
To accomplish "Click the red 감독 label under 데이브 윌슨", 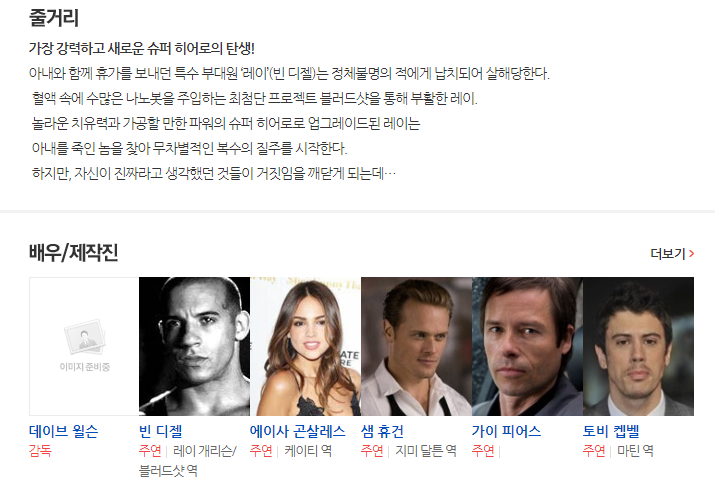I will (x=40, y=451).
